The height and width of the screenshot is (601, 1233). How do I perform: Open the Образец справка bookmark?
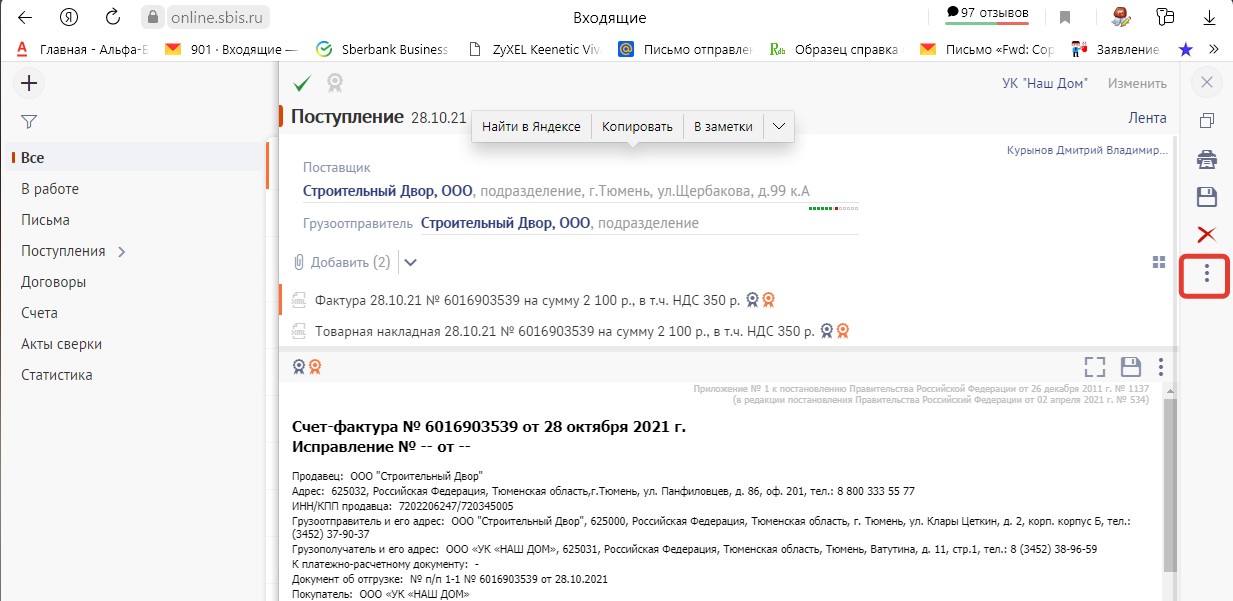click(x=836, y=49)
